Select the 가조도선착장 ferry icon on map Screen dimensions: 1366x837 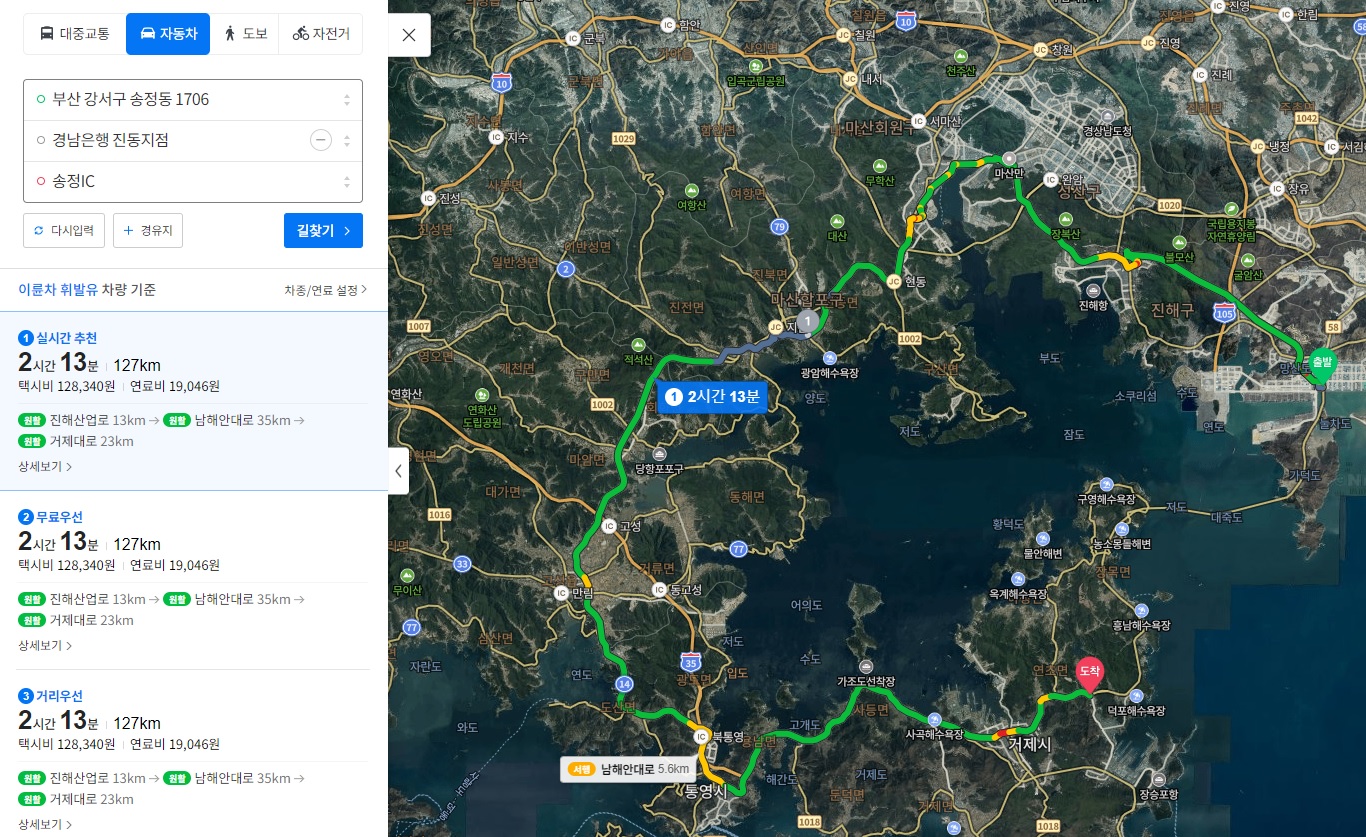coord(866,666)
